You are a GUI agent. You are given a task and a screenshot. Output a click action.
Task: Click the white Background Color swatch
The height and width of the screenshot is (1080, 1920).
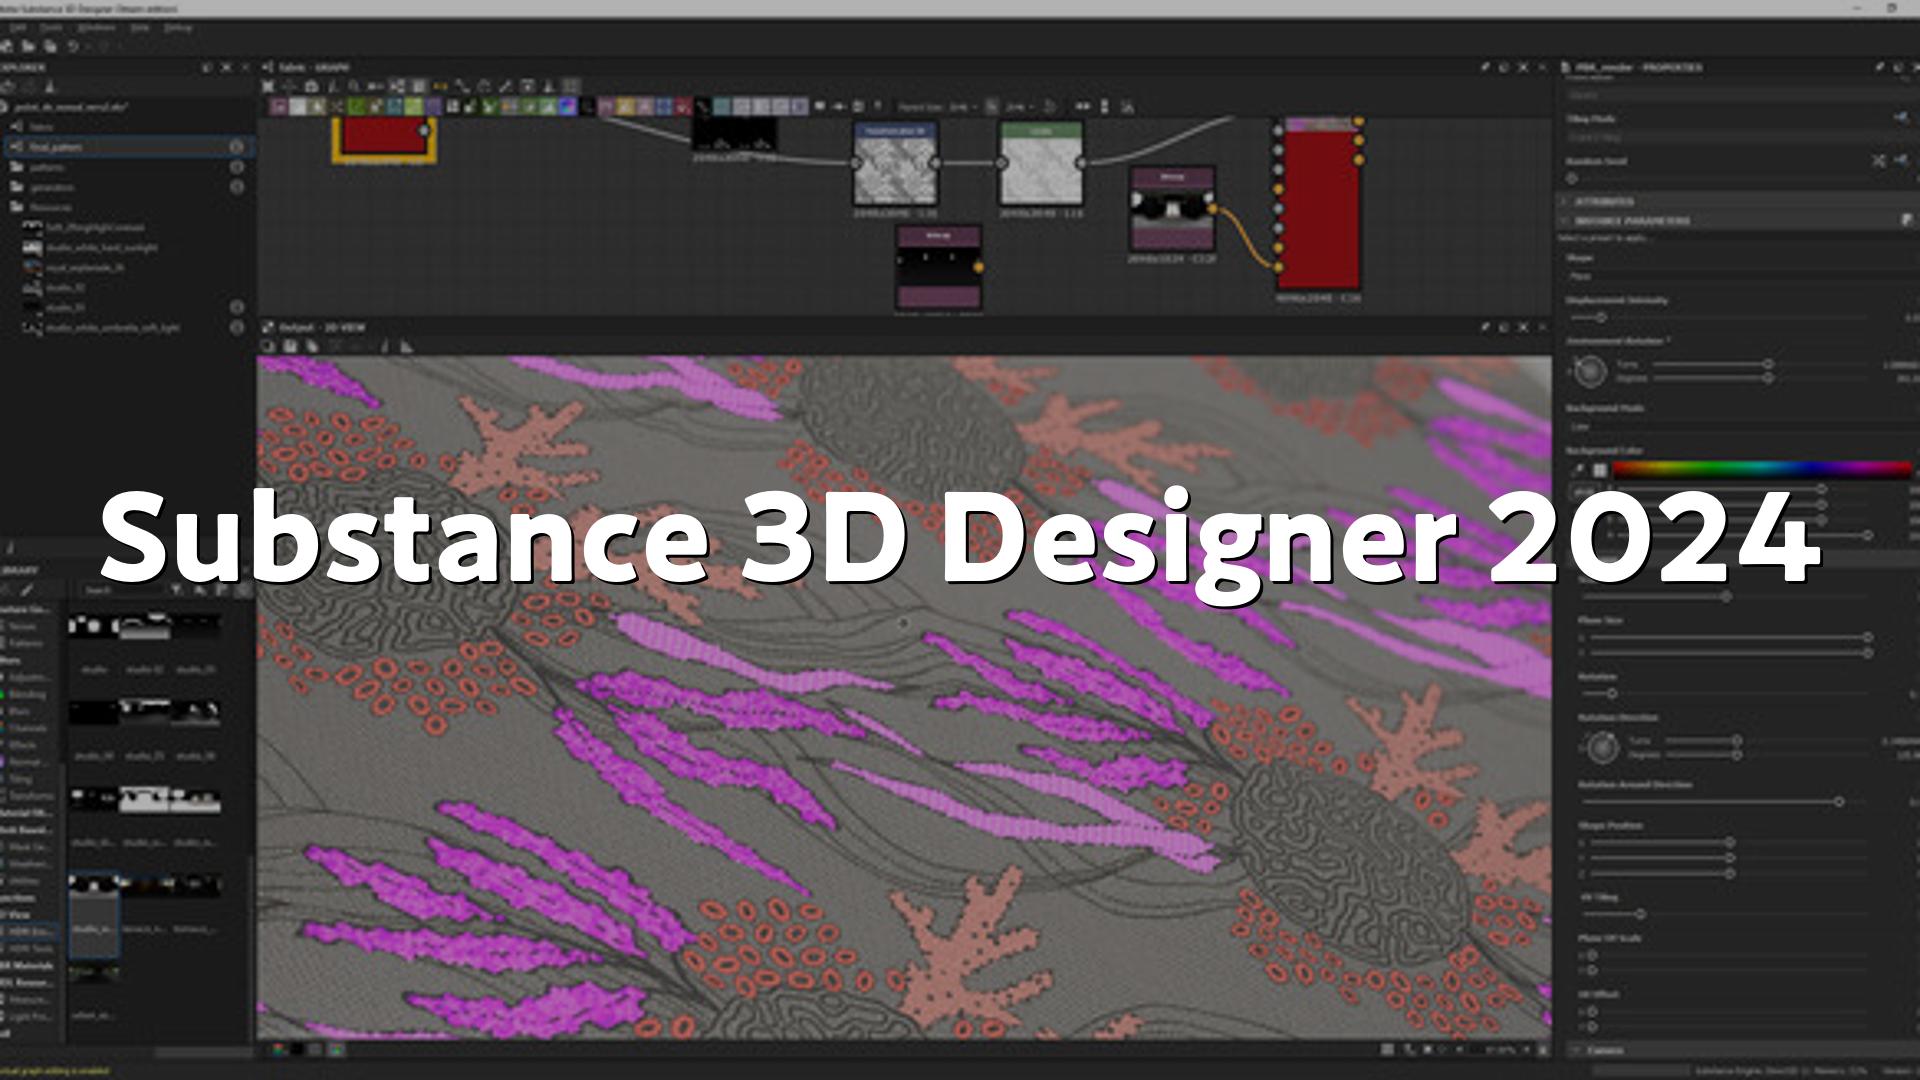1600,470
